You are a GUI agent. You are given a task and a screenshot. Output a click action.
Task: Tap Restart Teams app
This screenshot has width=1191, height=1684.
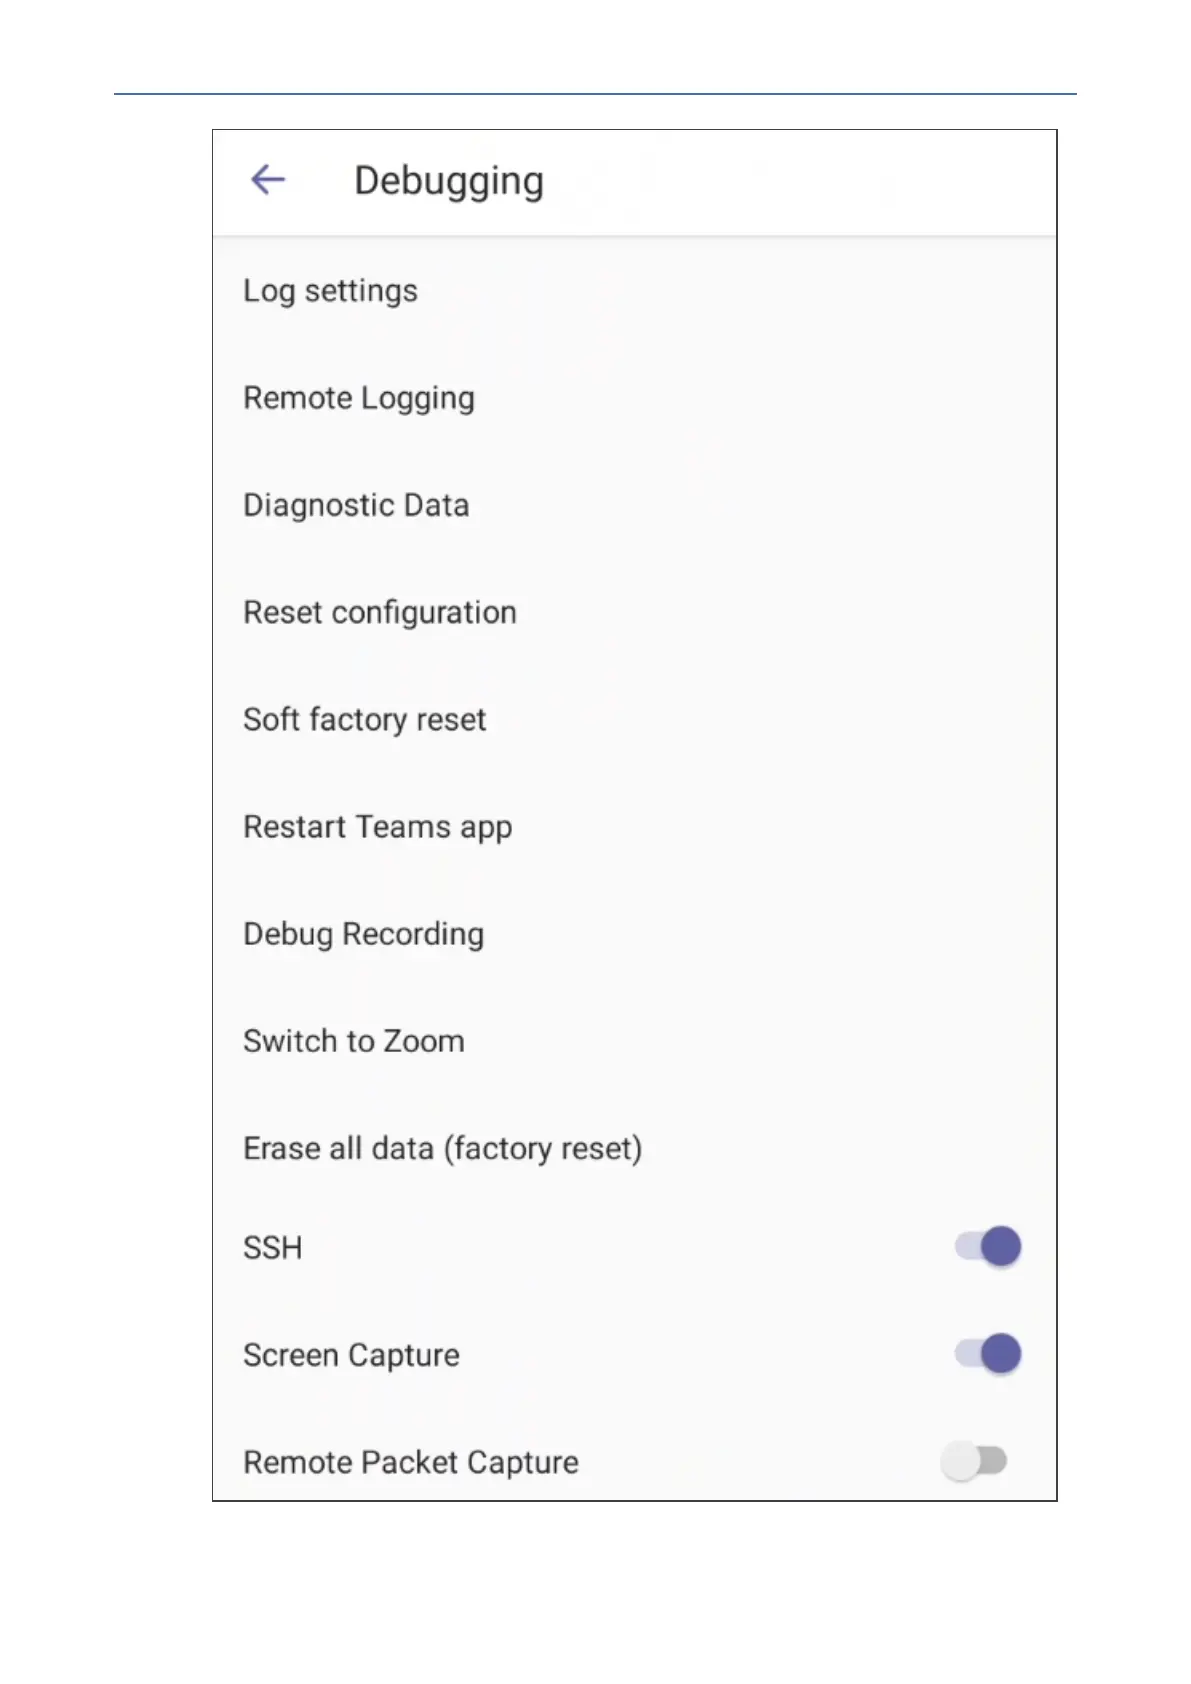pos(378,827)
